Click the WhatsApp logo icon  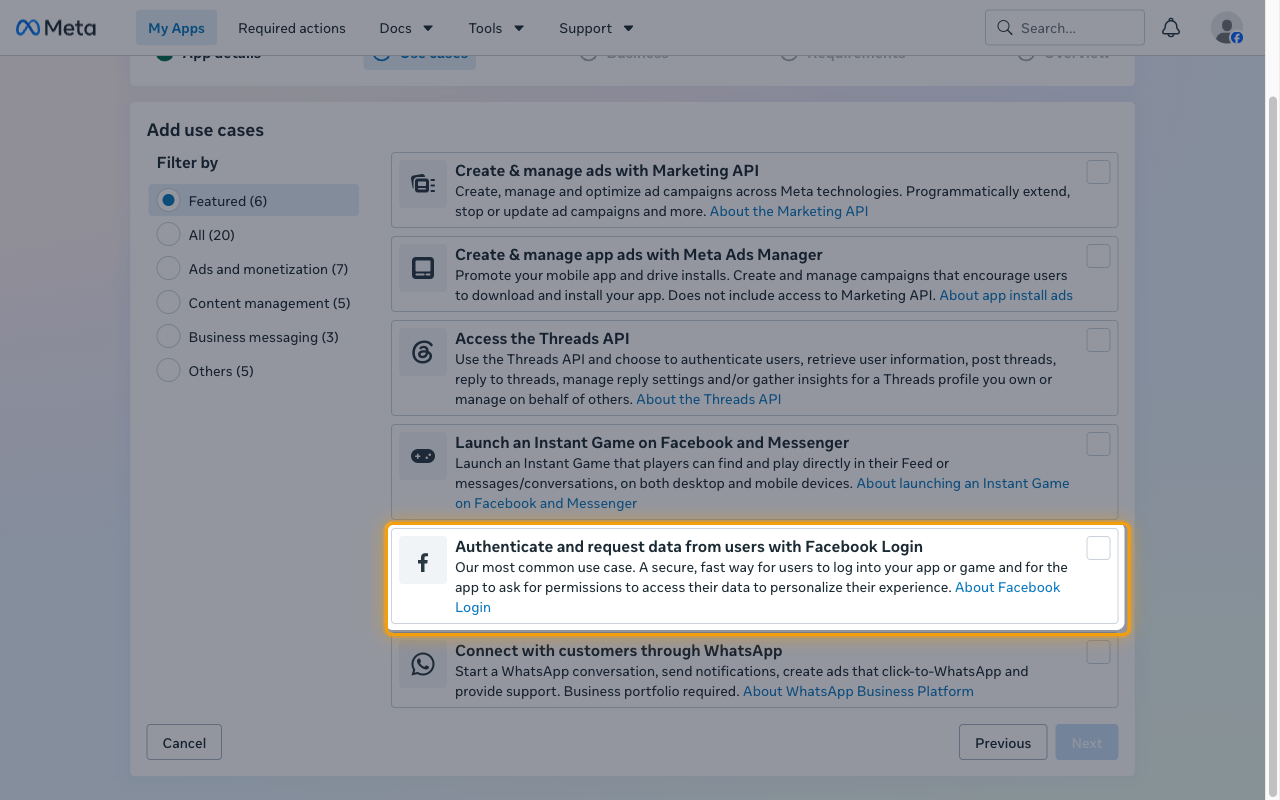tap(423, 664)
